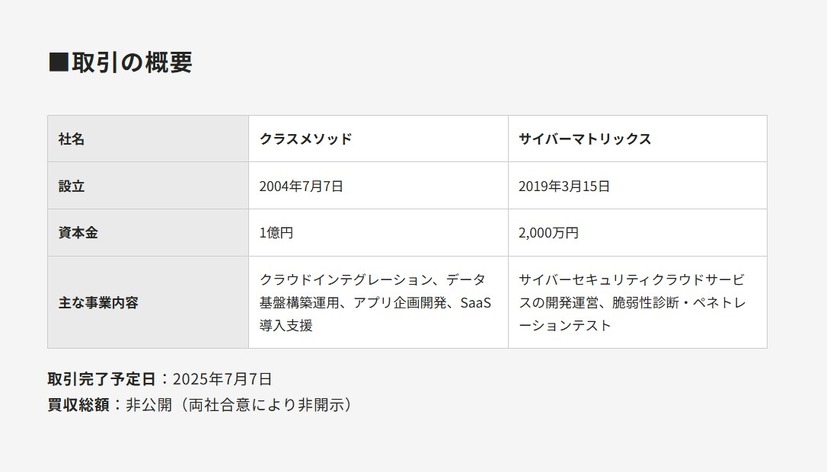
Task: Click the word SaaS in the business description
Action: click(475, 303)
